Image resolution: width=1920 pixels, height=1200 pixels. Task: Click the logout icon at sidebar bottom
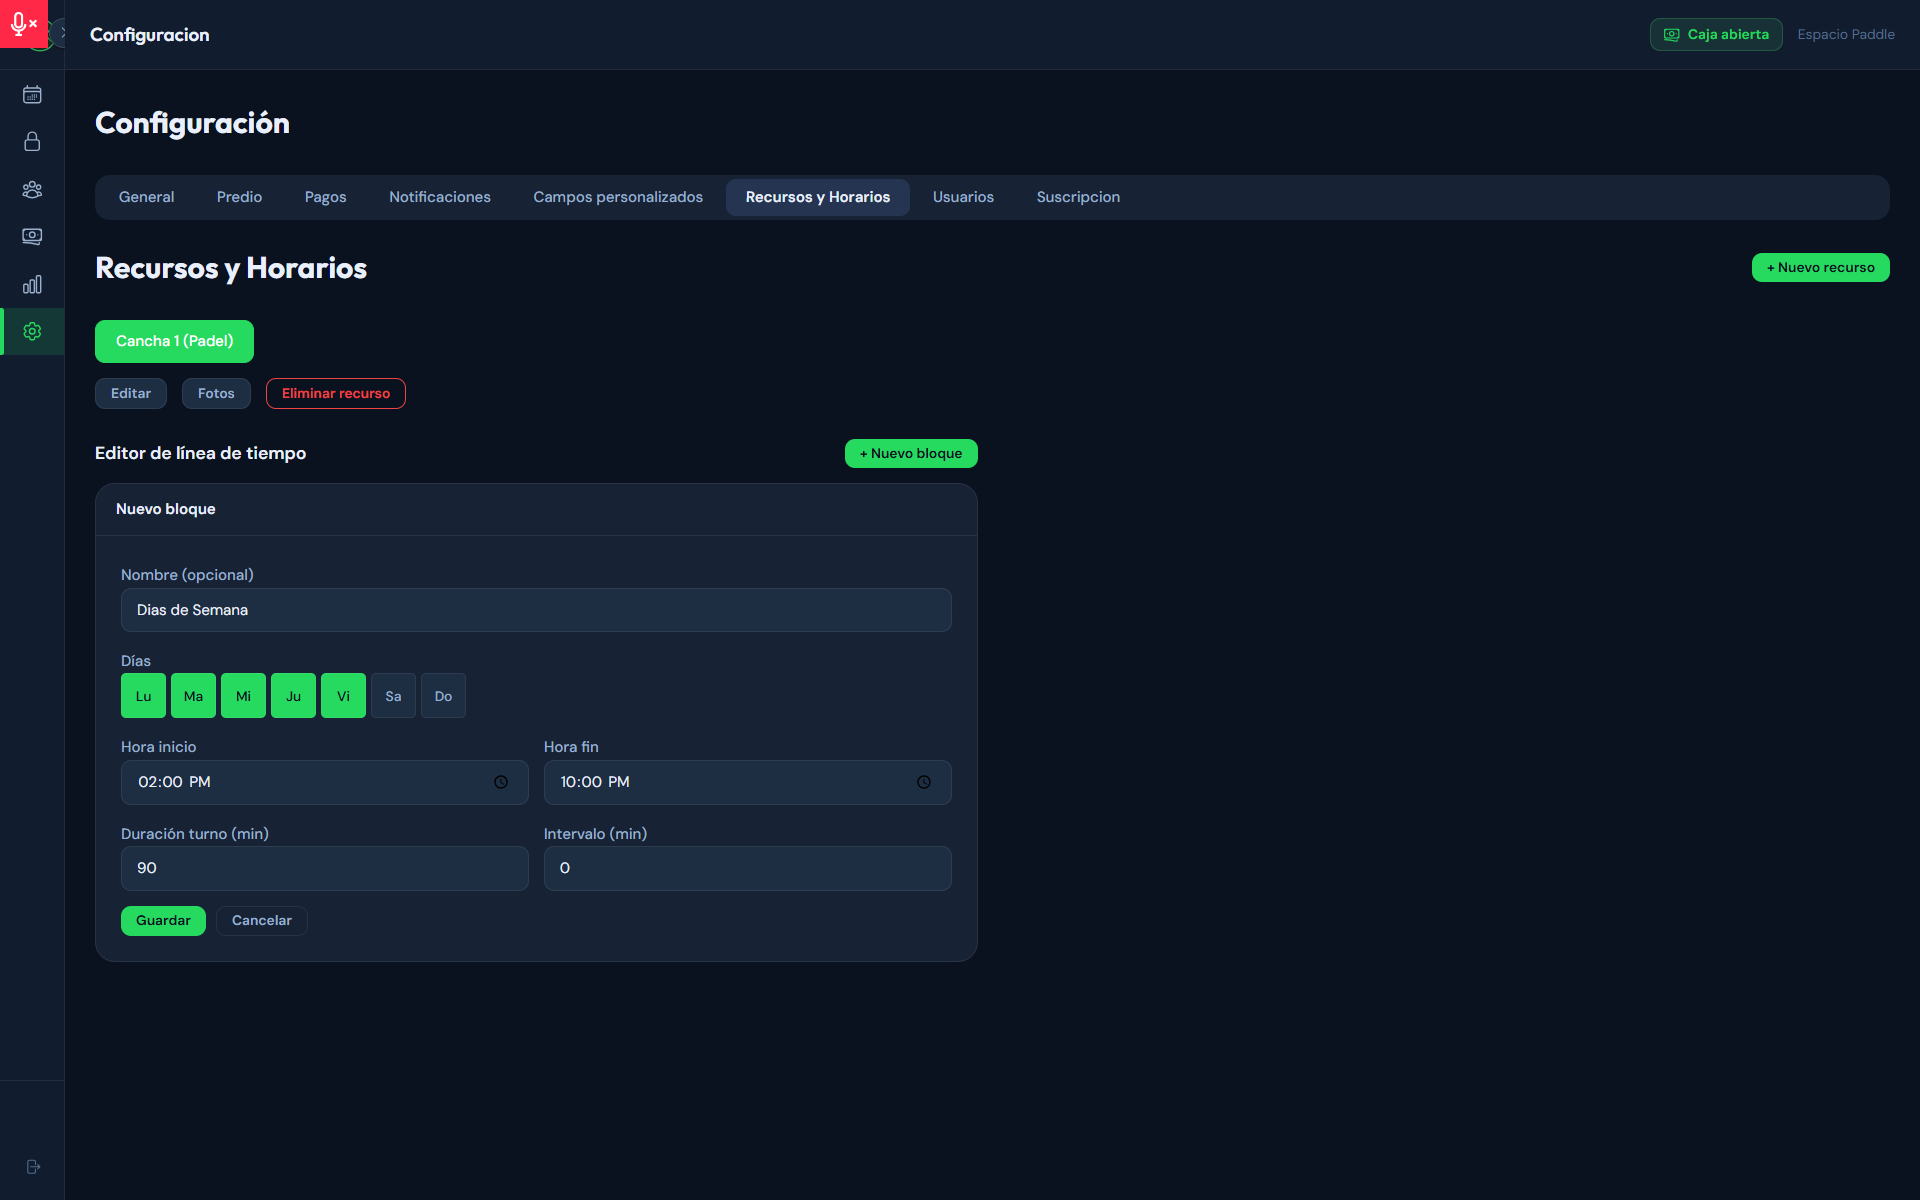pos(33,1167)
